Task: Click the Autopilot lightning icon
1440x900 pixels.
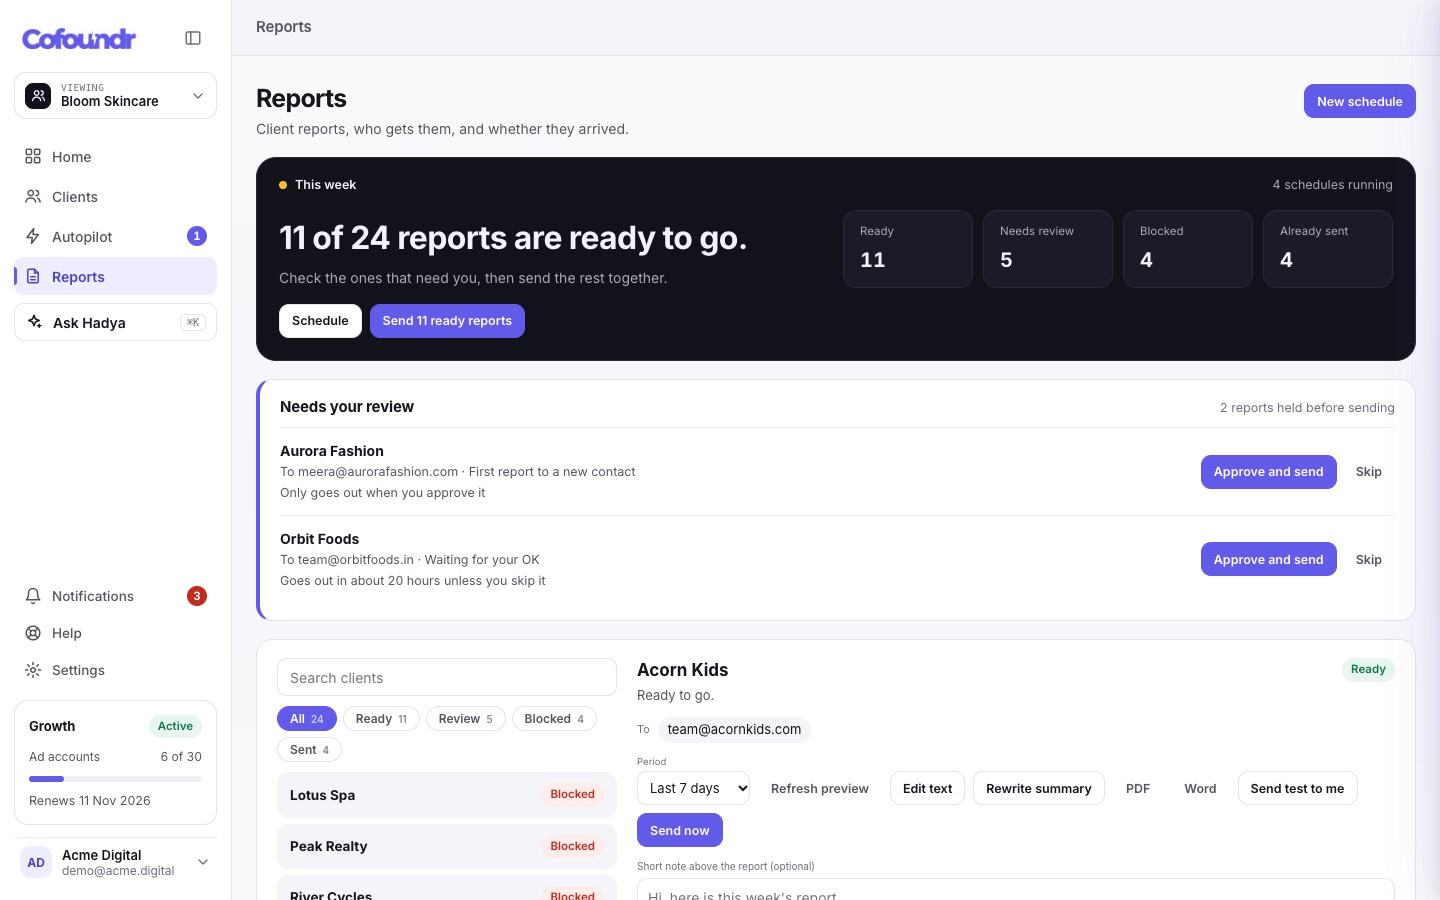Action: click(33, 236)
